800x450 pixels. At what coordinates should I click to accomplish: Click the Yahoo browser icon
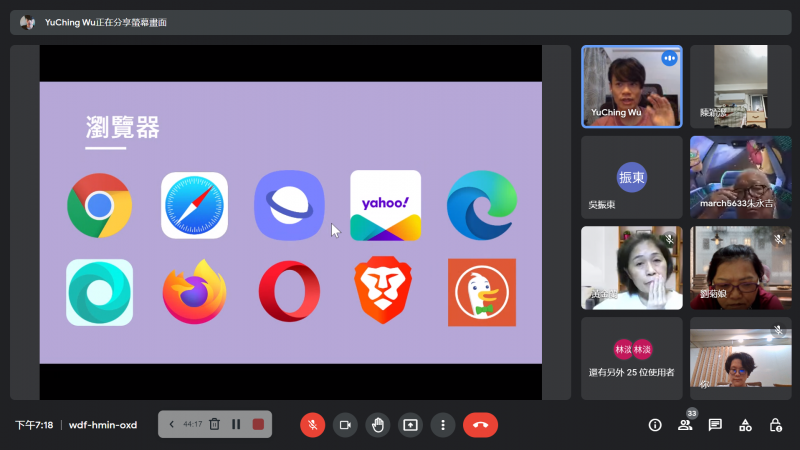[x=386, y=206]
